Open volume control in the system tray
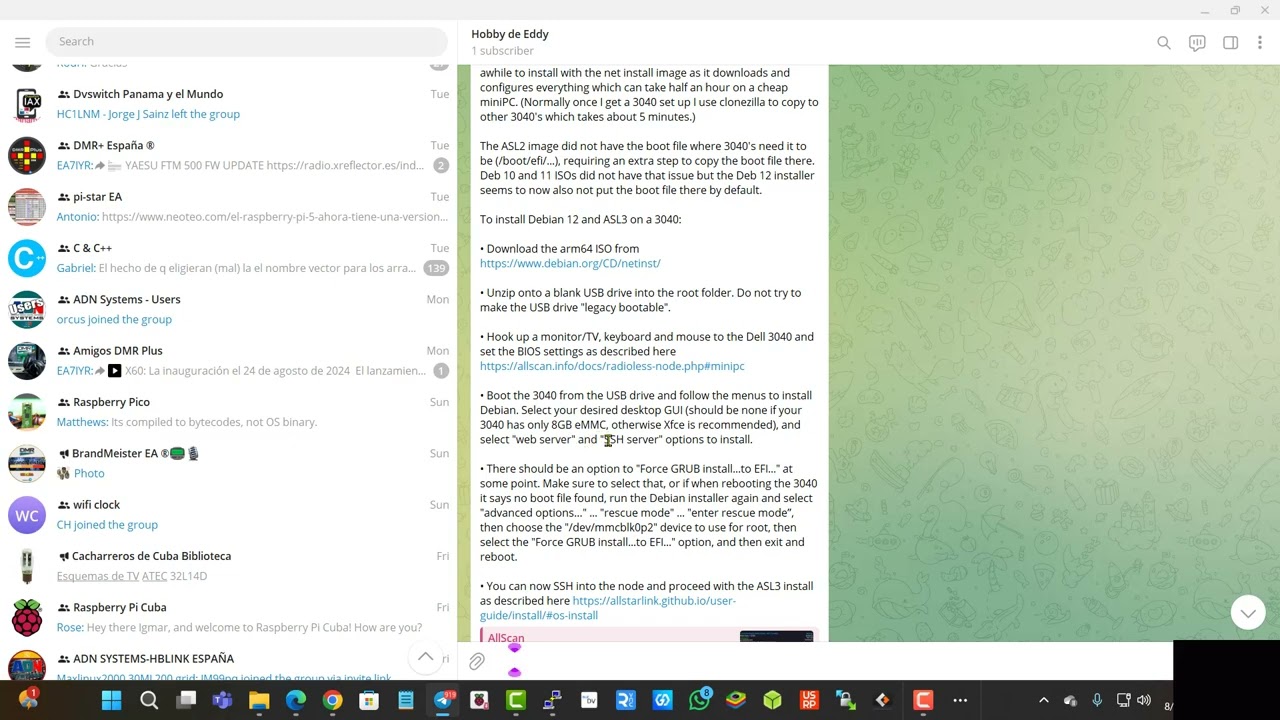The width and height of the screenshot is (1280, 720). (1144, 700)
